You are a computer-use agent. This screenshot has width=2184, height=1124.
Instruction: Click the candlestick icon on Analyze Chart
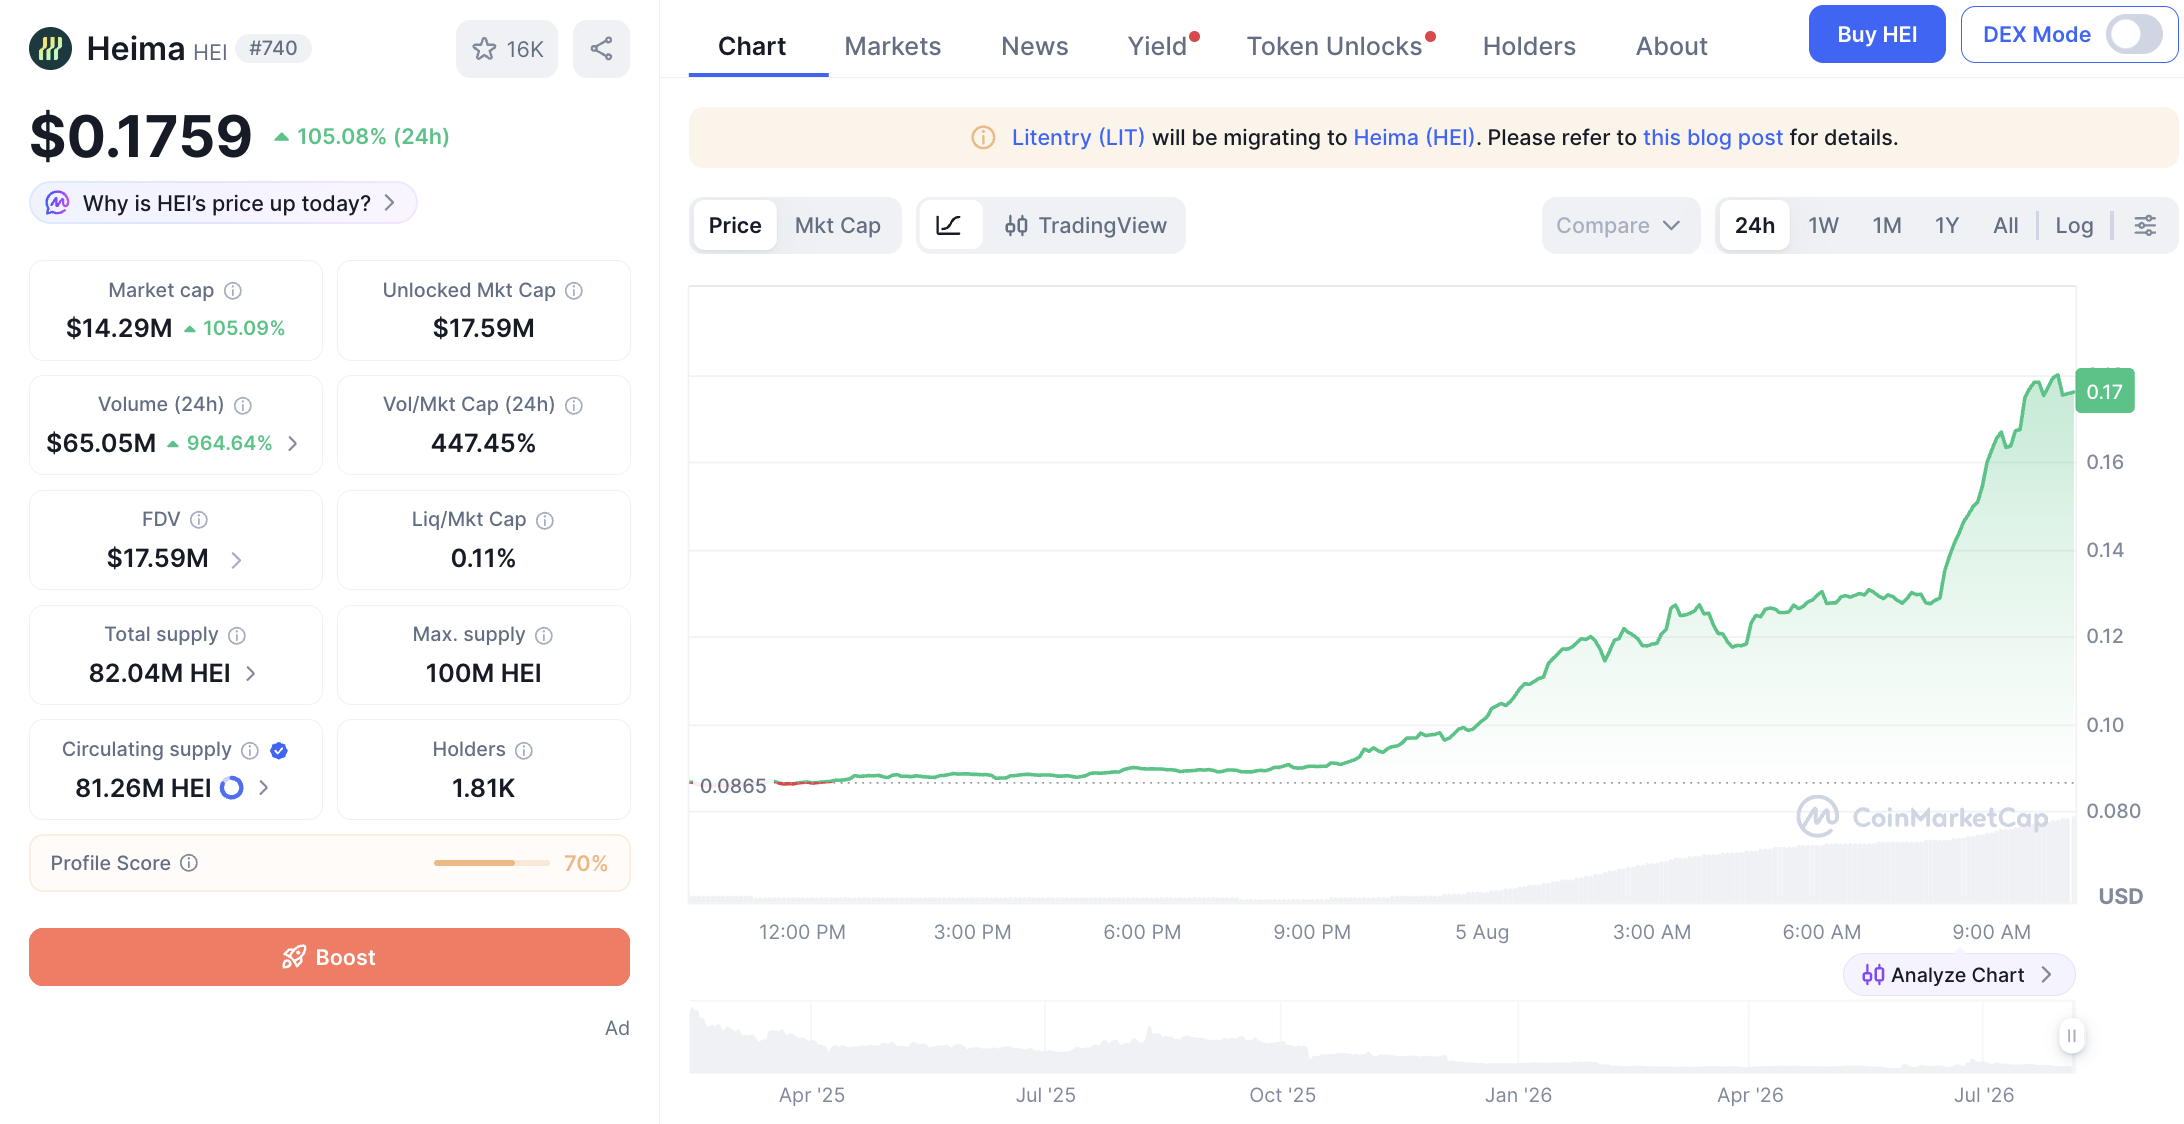point(1873,975)
